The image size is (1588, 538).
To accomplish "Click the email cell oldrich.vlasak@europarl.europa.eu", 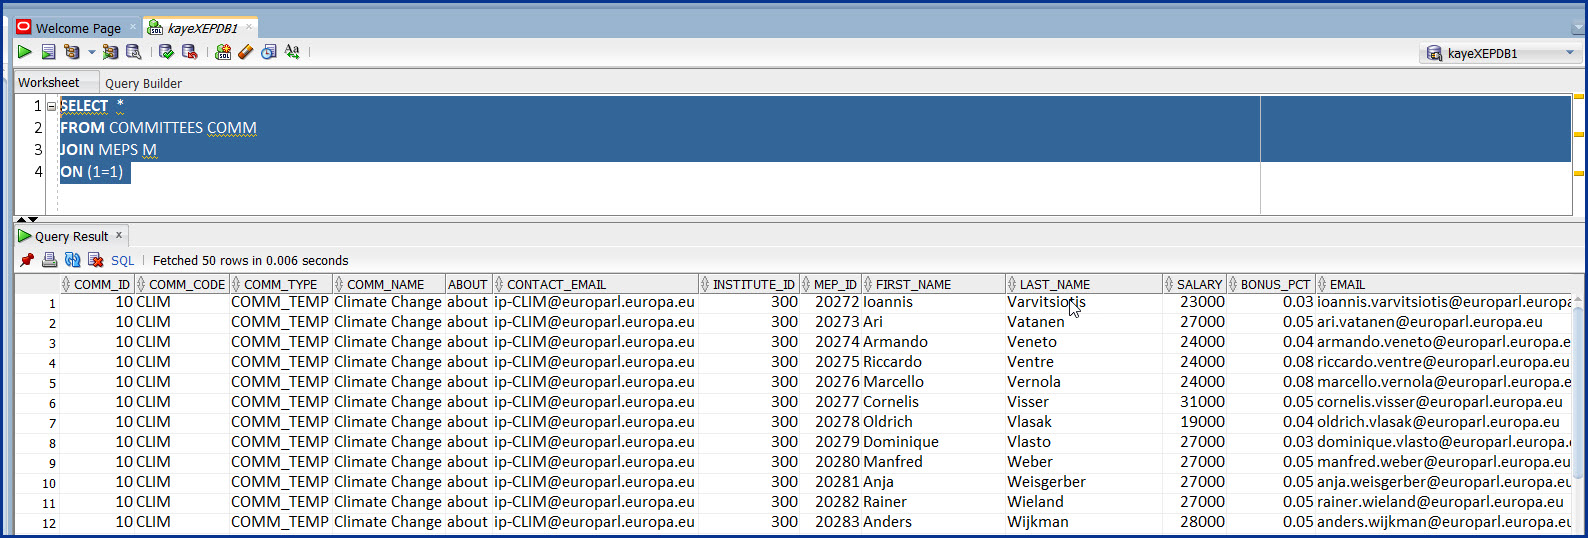I will point(1443,422).
